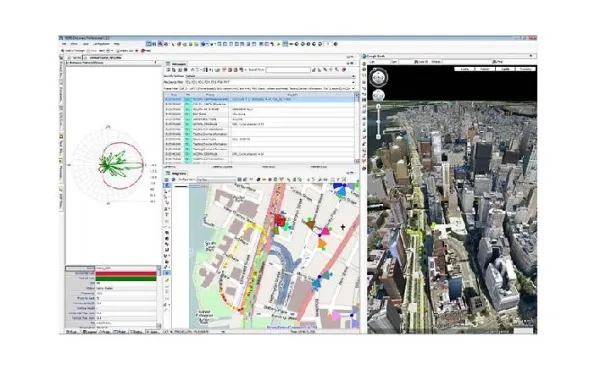Open the Configuration menu
This screenshot has width=600, height=375.
101,44
